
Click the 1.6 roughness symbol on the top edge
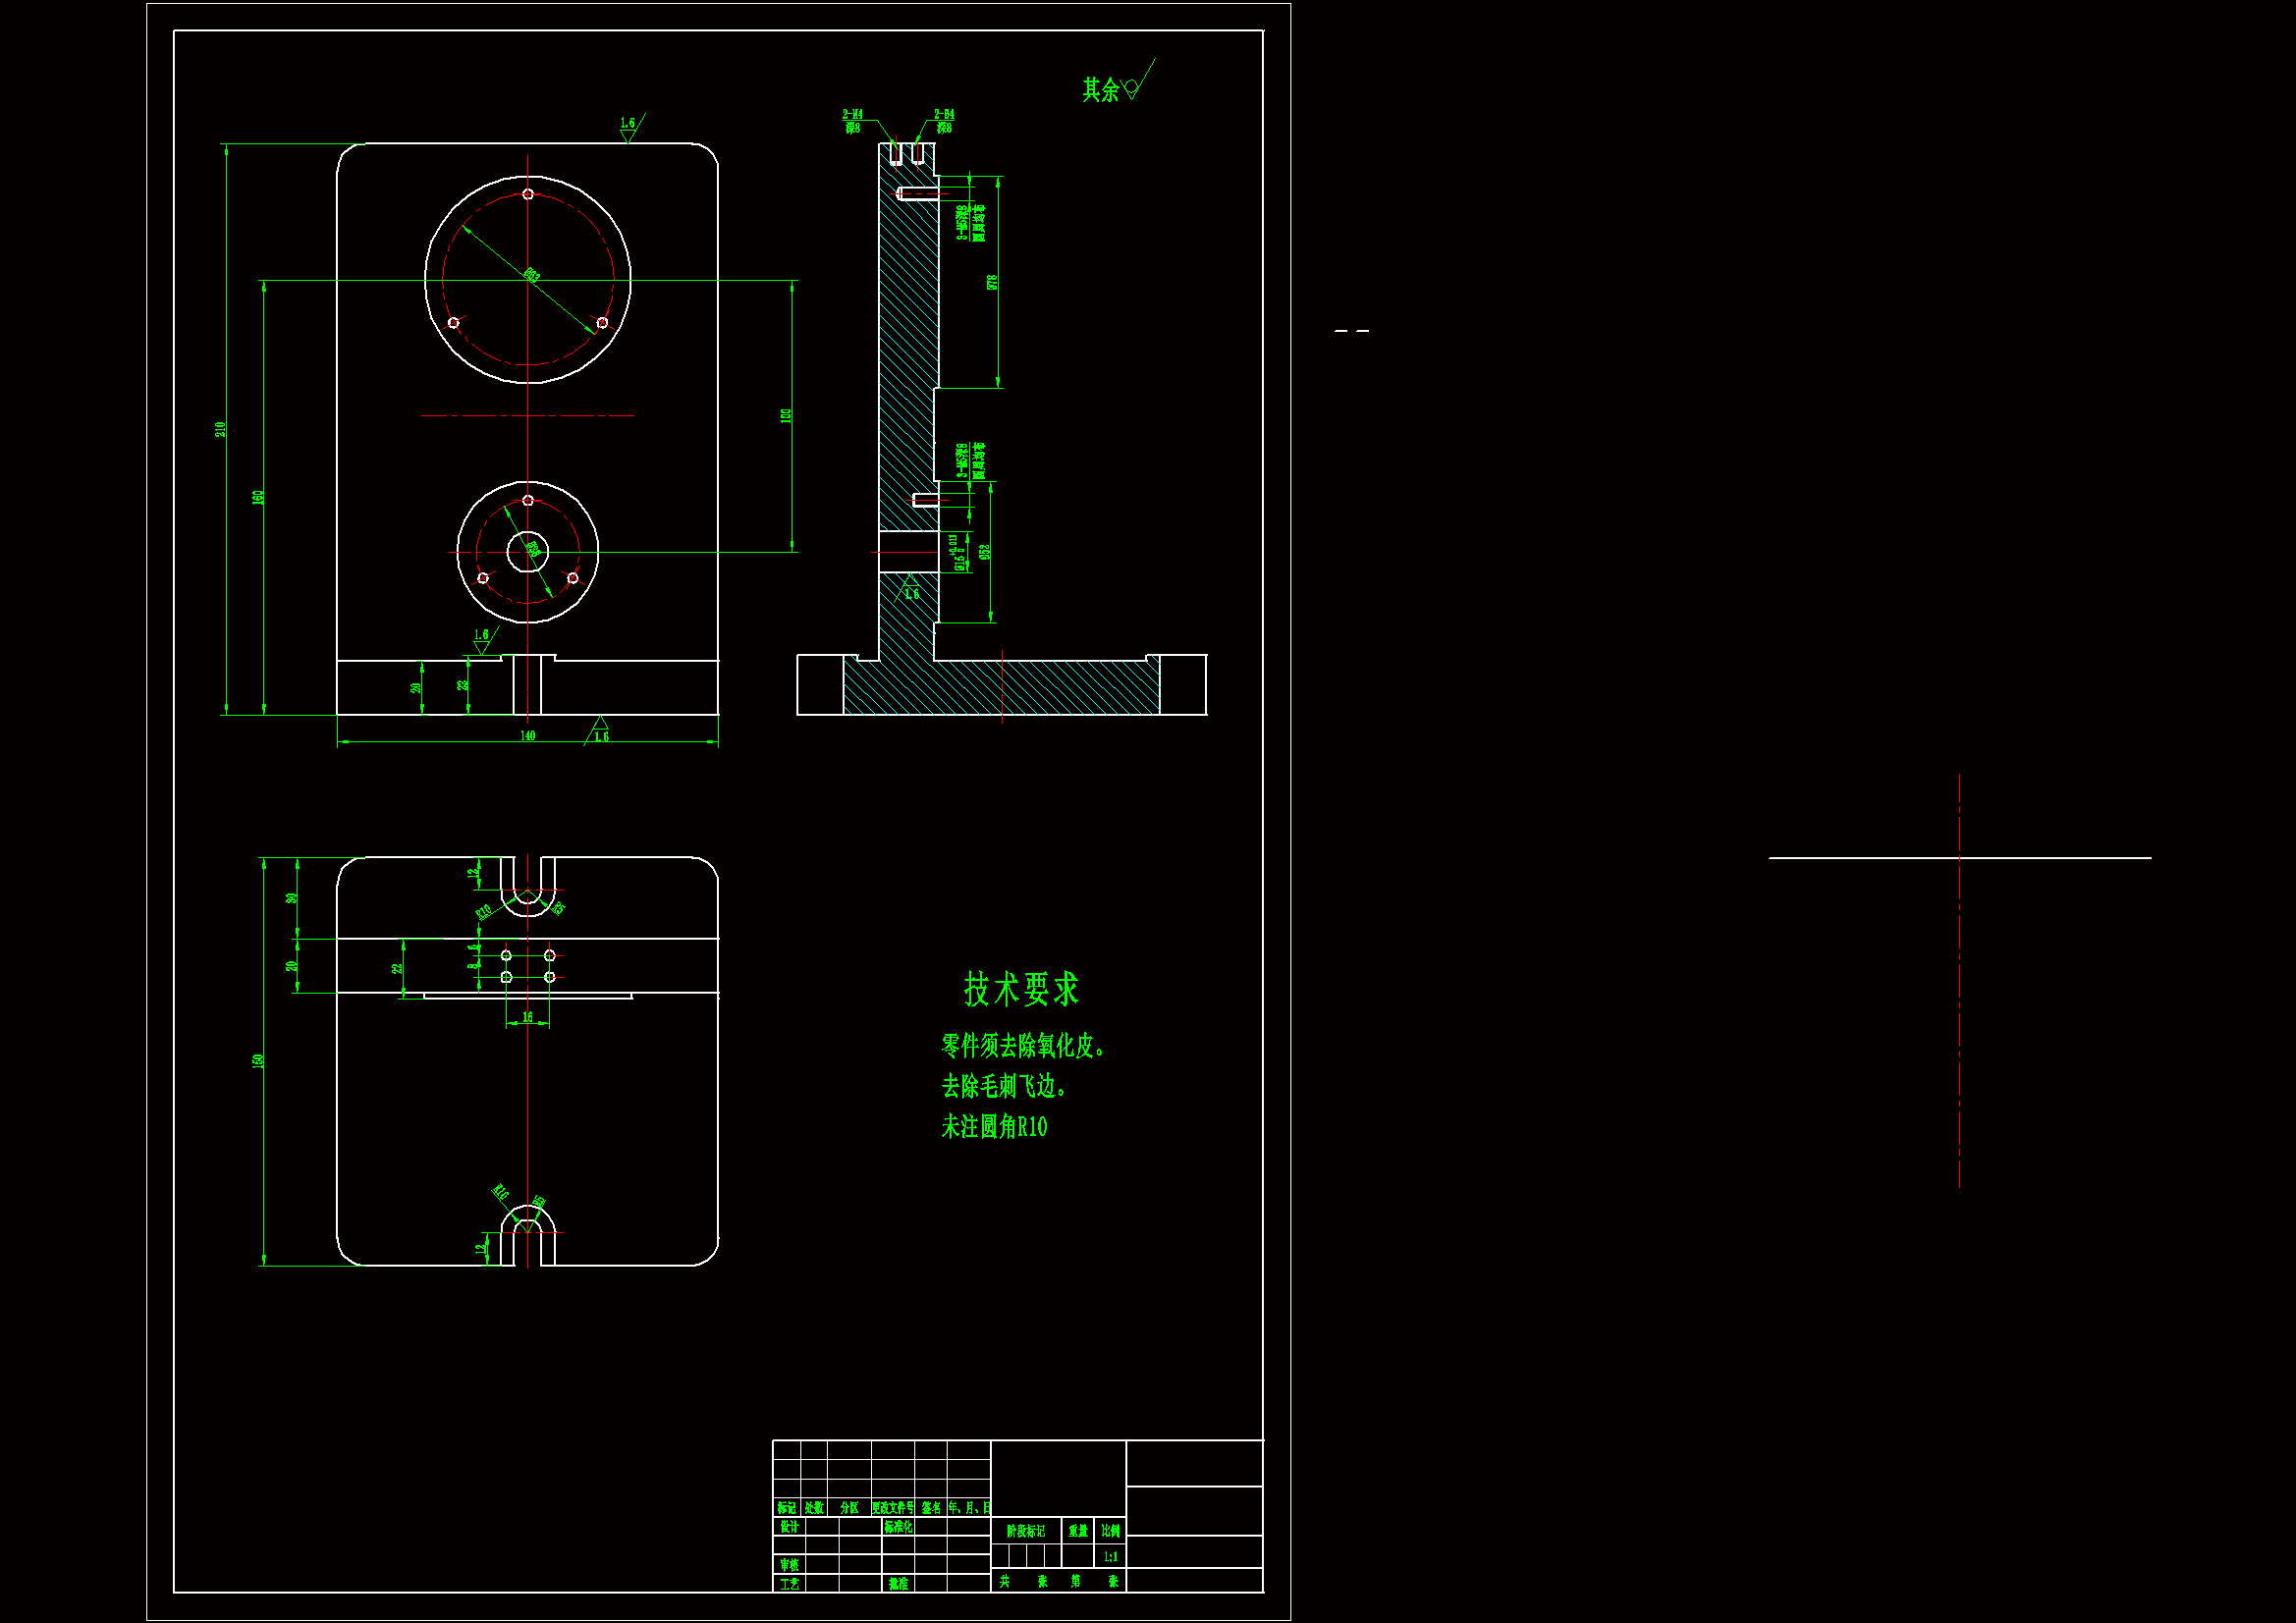628,126
